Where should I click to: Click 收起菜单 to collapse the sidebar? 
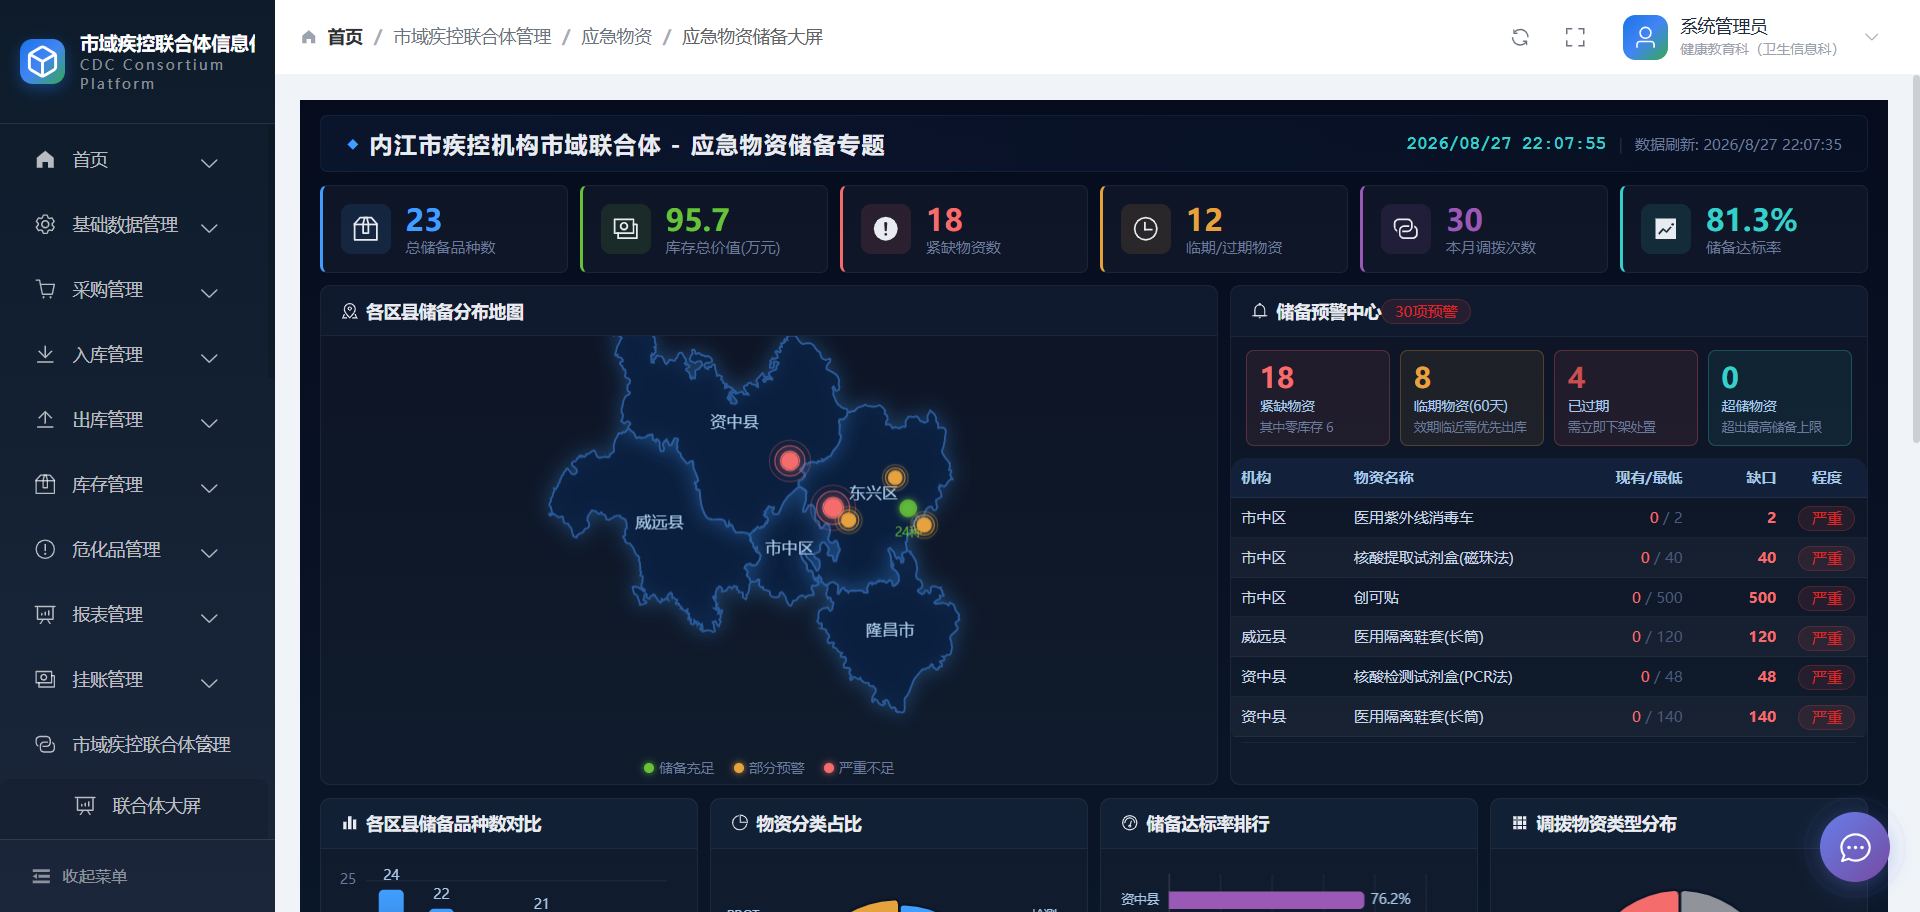click(x=80, y=876)
